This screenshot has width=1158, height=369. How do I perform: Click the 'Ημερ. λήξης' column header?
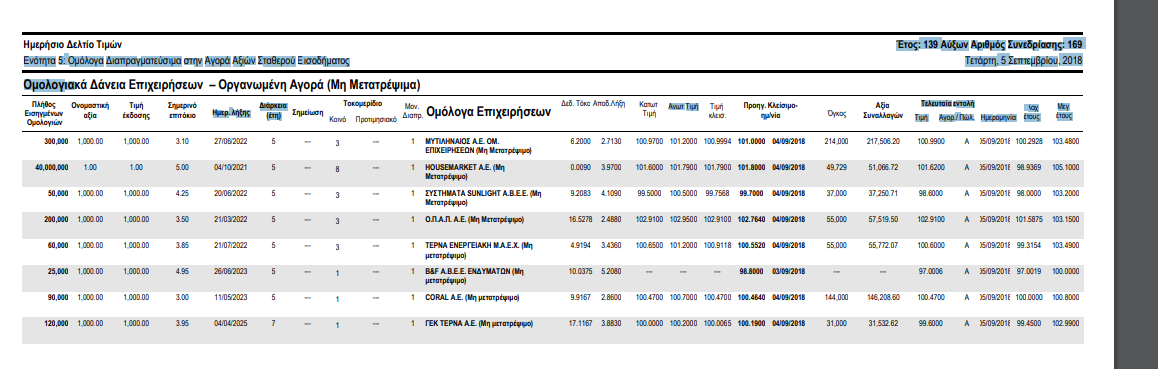coord(231,114)
